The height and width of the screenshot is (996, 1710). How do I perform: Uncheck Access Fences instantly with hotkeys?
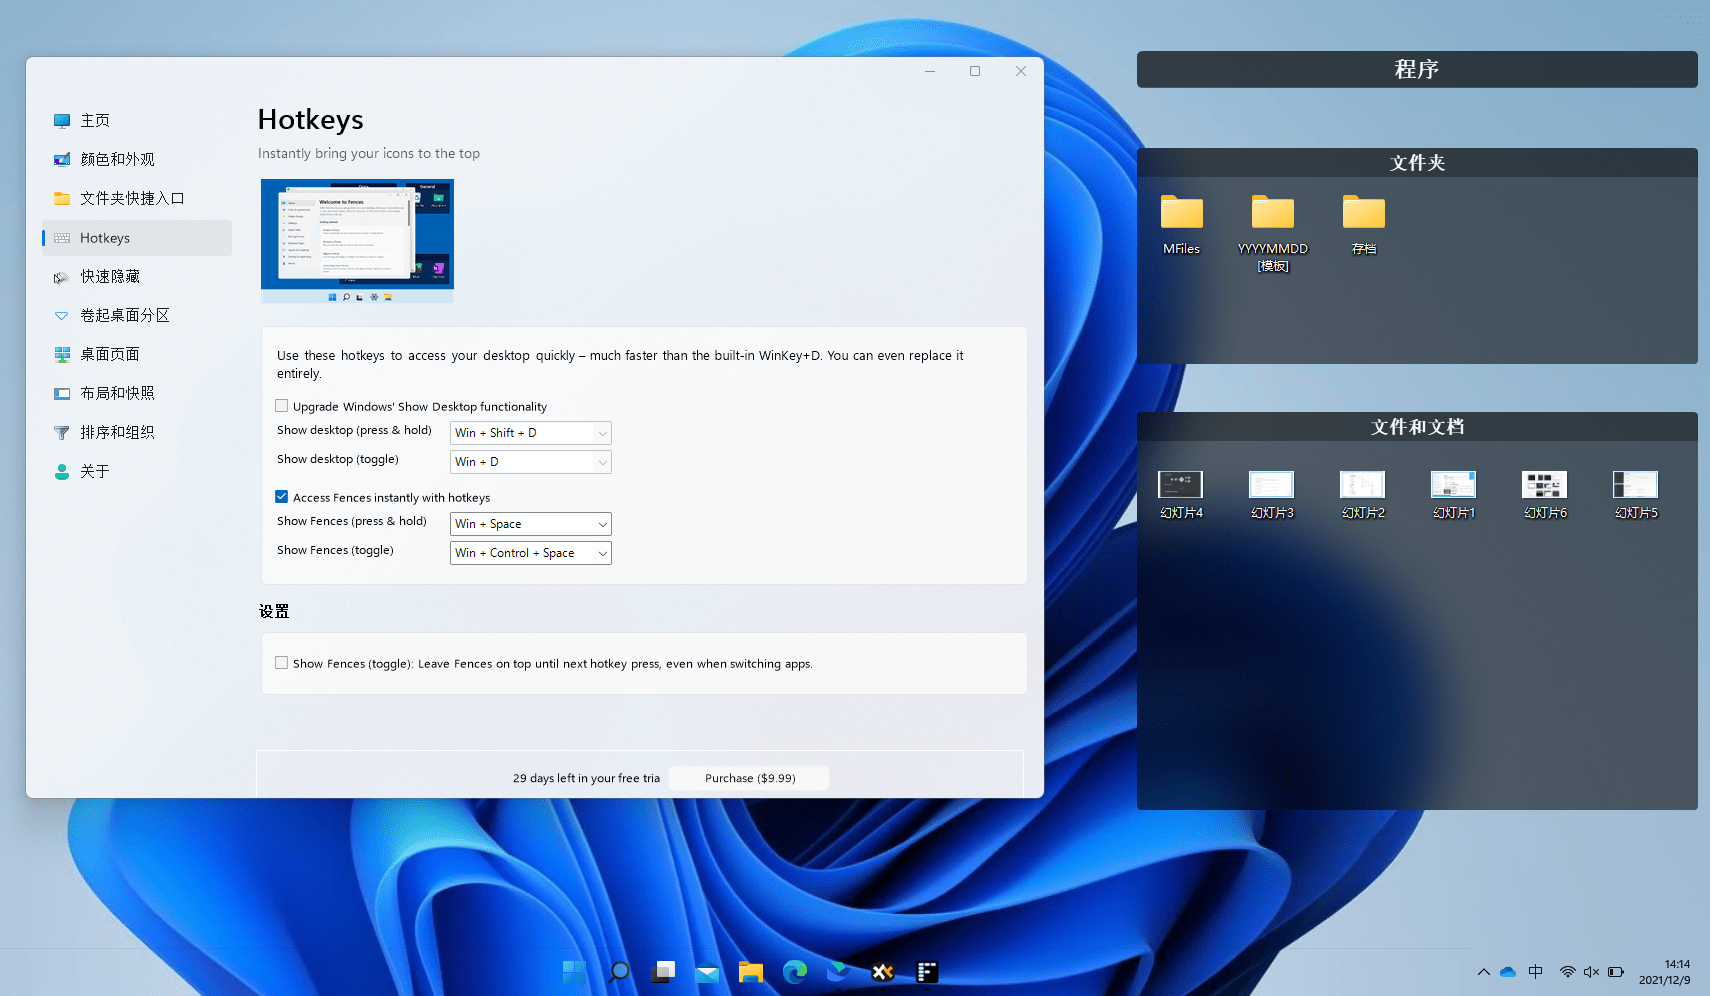(282, 497)
